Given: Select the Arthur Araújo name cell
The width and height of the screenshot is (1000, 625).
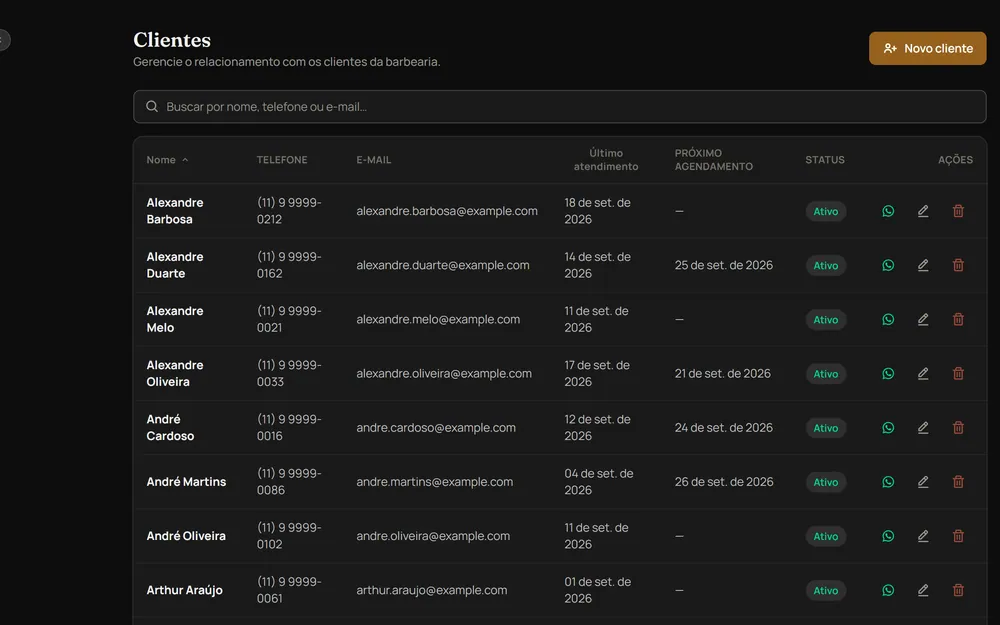Looking at the screenshot, I should (x=184, y=591).
